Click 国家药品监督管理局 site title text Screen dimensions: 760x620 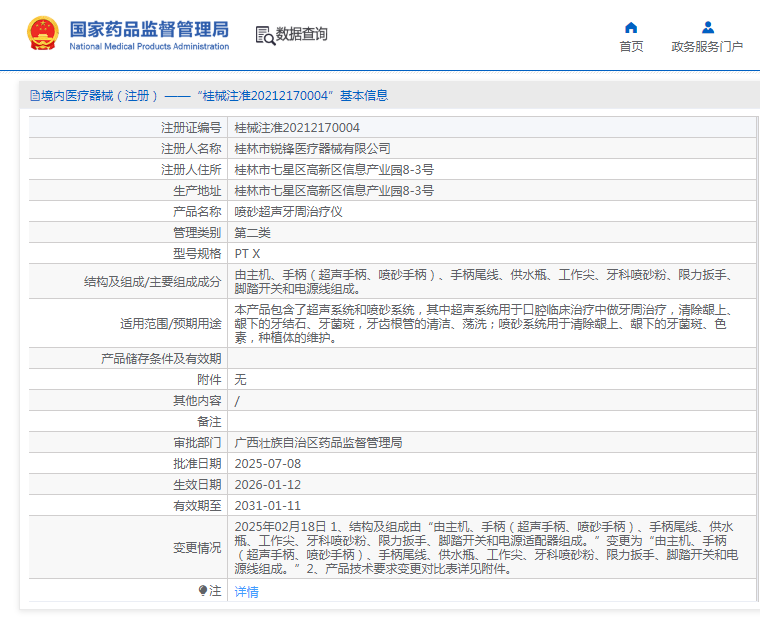149,28
